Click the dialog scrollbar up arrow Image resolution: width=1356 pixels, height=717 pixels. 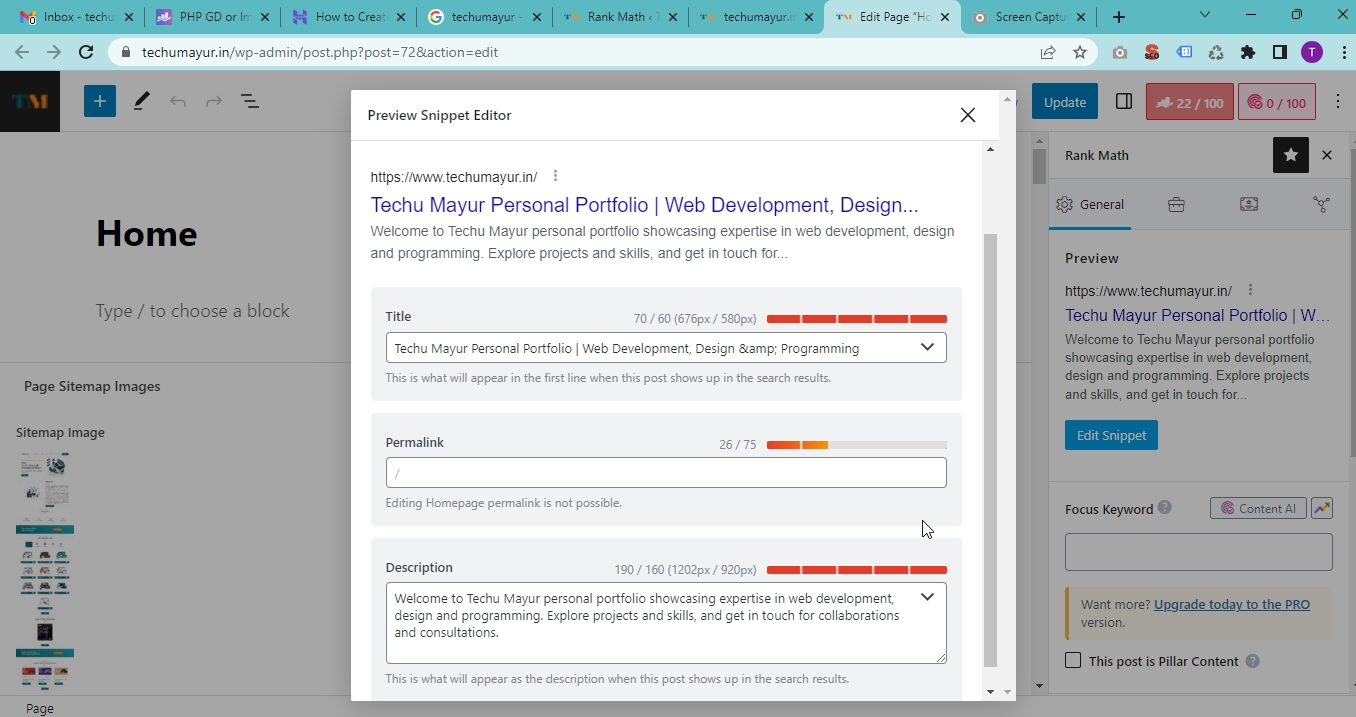click(991, 149)
